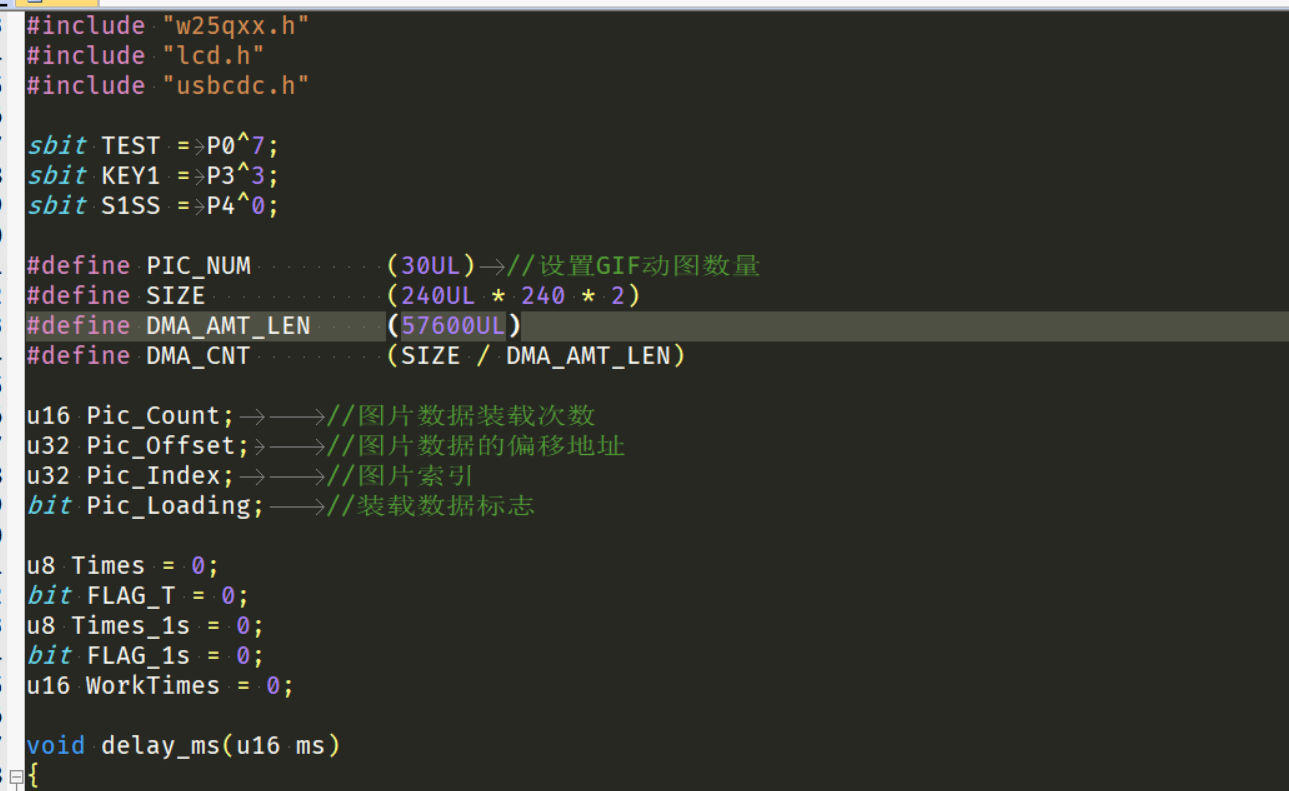Click the P3^3 pin assignment
Screen dimensions: 1289x791
[x=236, y=176]
